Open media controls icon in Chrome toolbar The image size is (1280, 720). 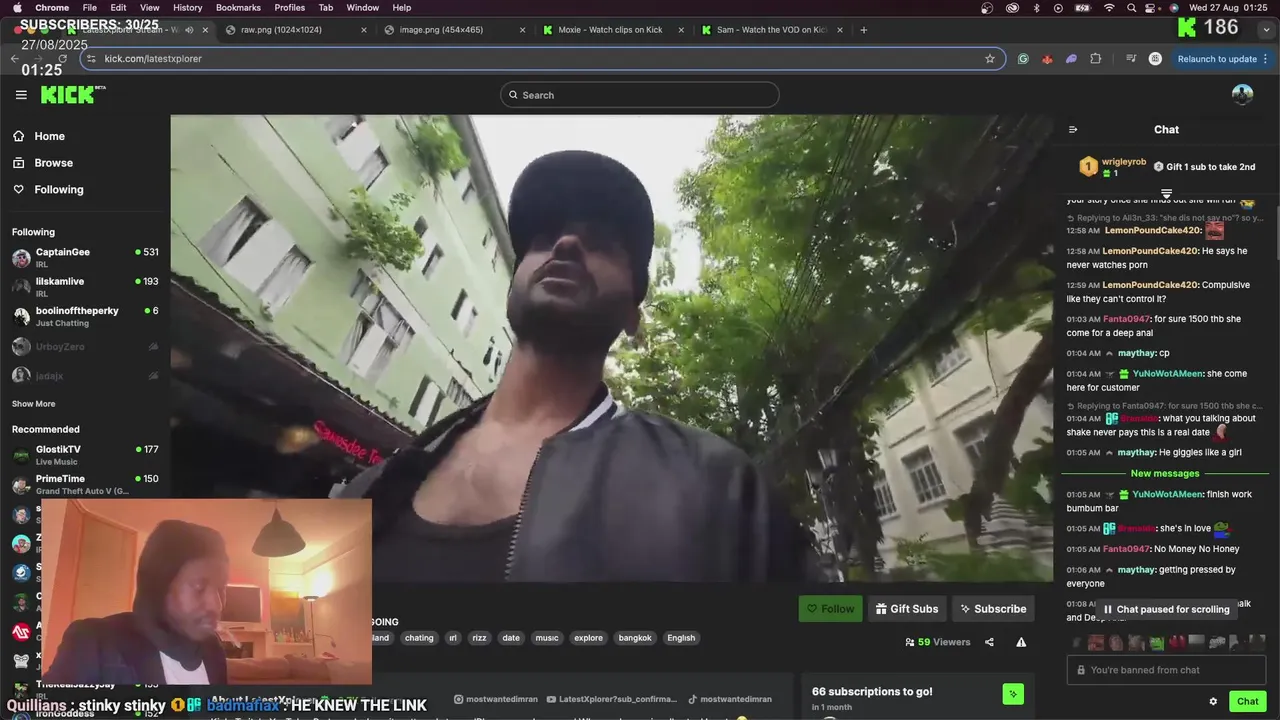[x=1131, y=58]
